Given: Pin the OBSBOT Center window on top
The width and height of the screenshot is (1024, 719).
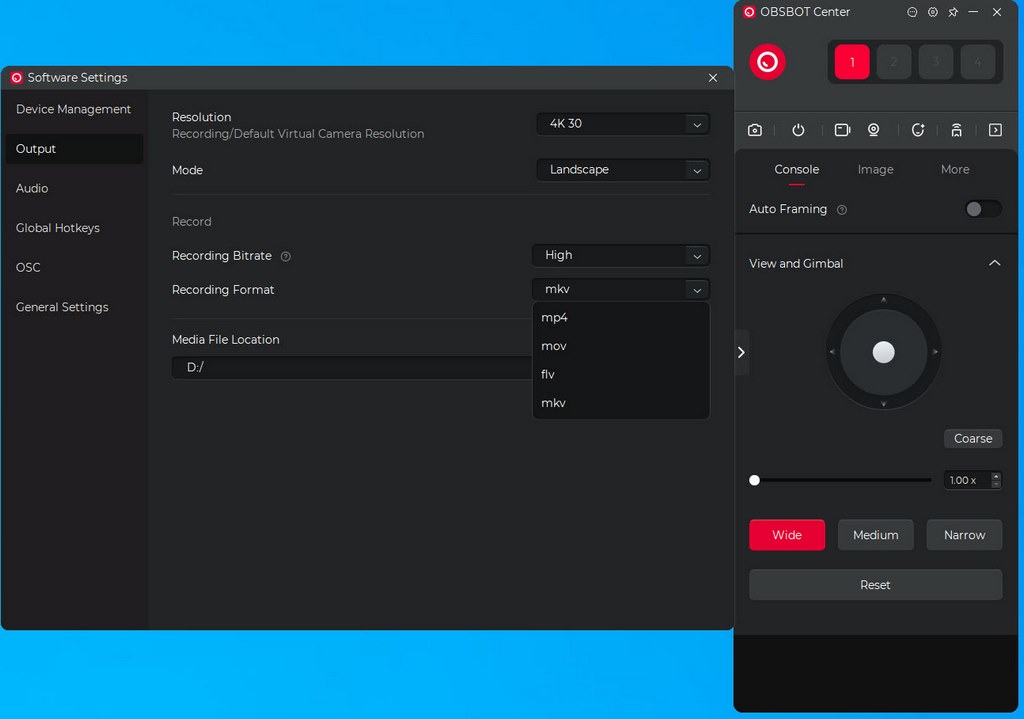Looking at the screenshot, I should pyautogui.click(x=953, y=12).
